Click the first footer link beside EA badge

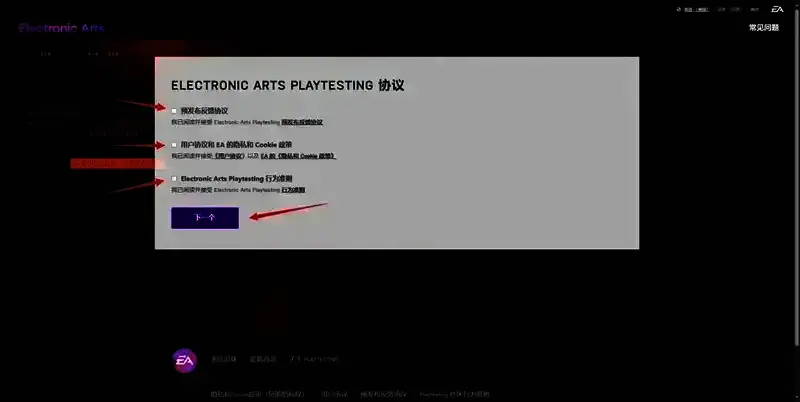tap(224, 359)
